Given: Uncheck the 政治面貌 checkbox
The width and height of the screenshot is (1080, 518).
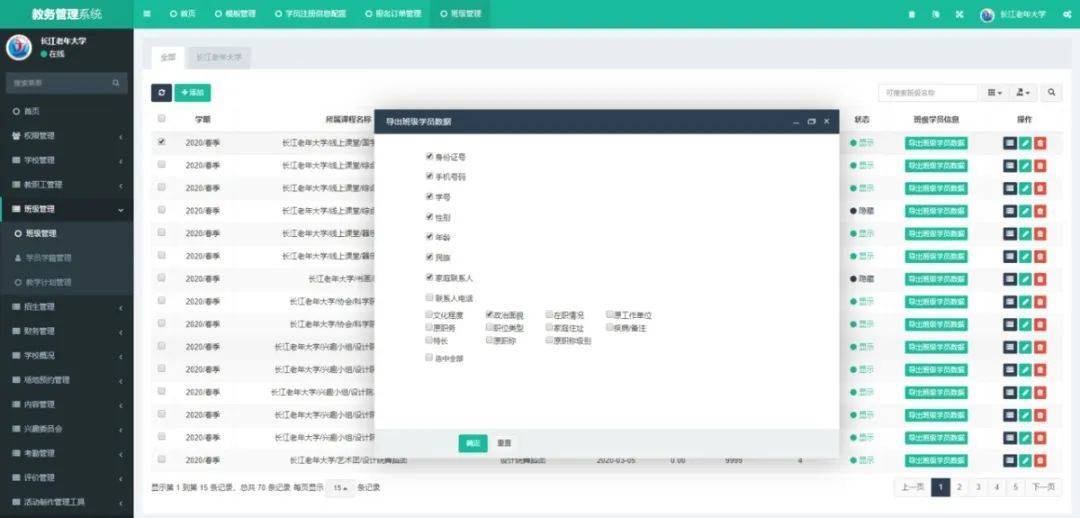Looking at the screenshot, I should coord(490,315).
